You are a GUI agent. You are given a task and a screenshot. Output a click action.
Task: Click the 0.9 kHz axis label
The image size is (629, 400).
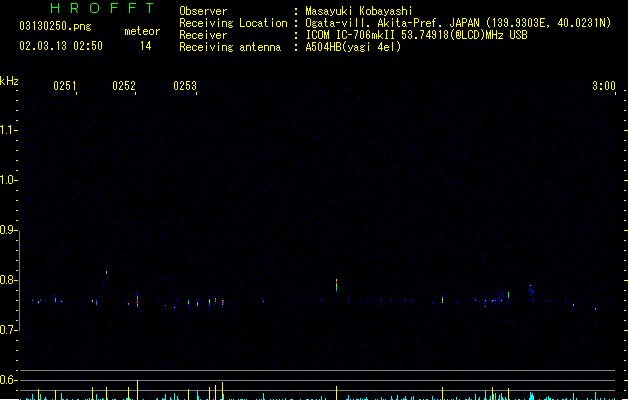click(8, 230)
